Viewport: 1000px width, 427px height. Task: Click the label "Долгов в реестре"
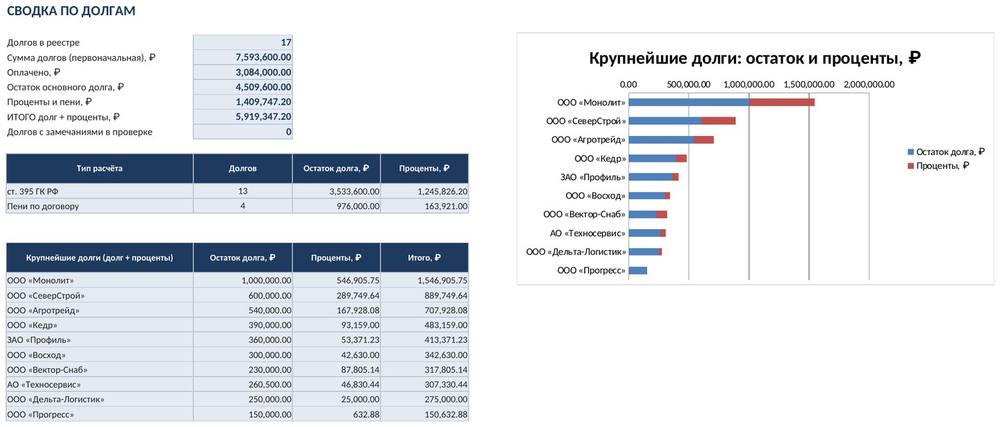[43, 43]
